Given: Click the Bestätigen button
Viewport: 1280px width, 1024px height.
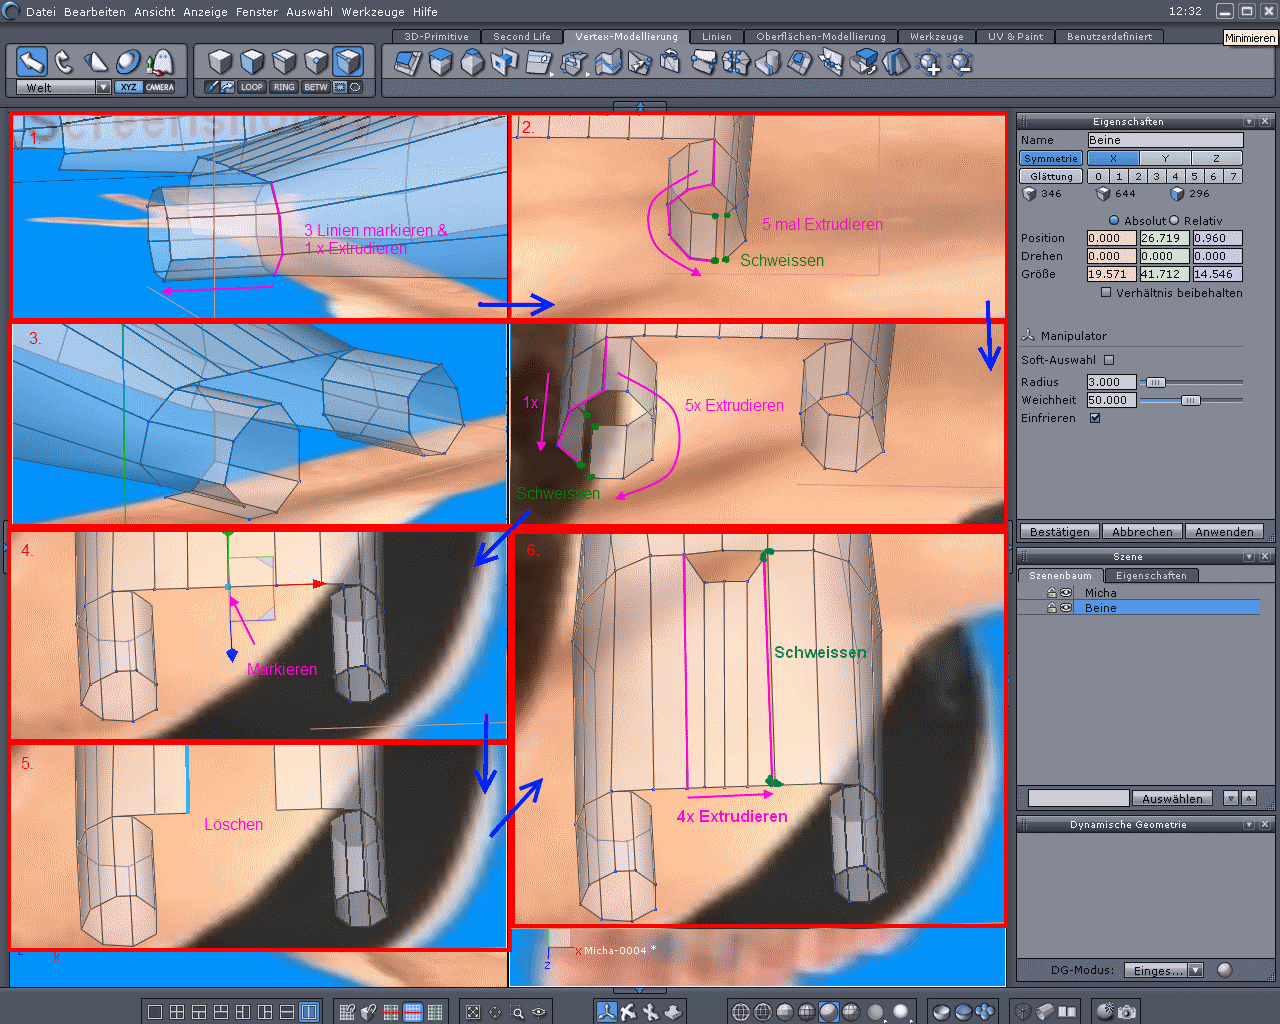Looking at the screenshot, I should coord(1060,532).
